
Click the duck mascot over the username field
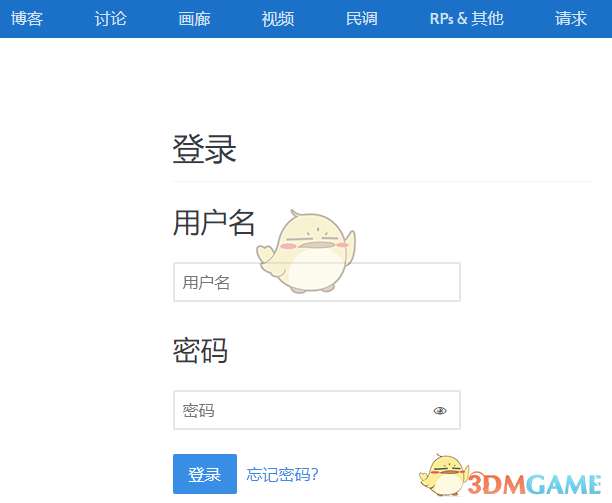tap(306, 252)
